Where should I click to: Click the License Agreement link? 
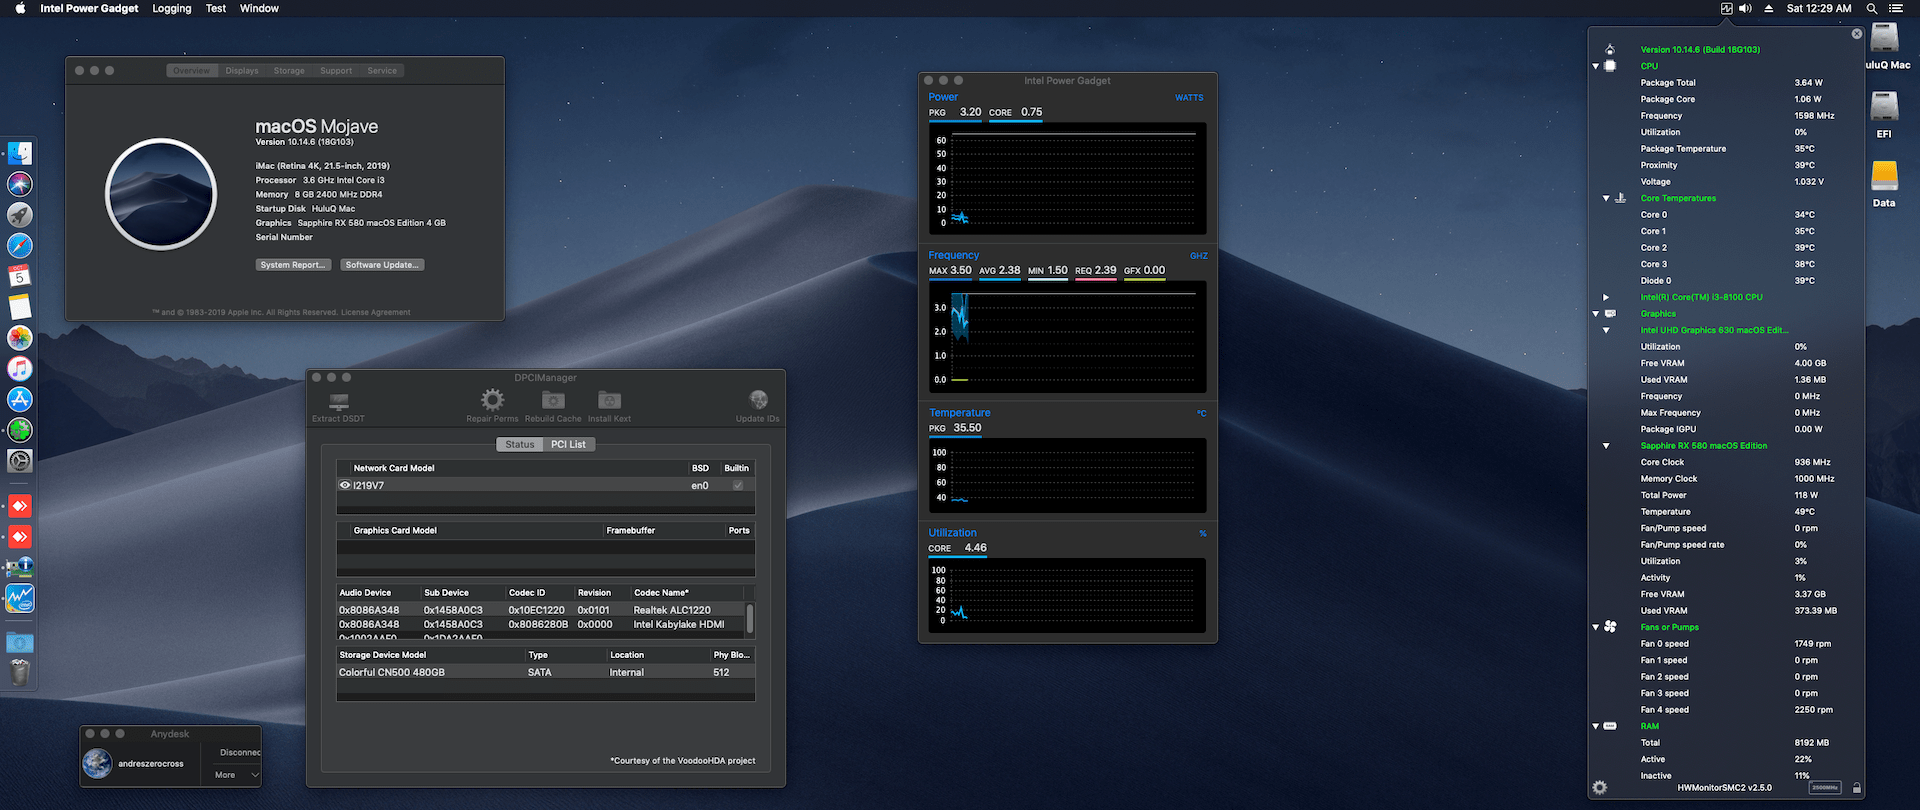point(375,313)
